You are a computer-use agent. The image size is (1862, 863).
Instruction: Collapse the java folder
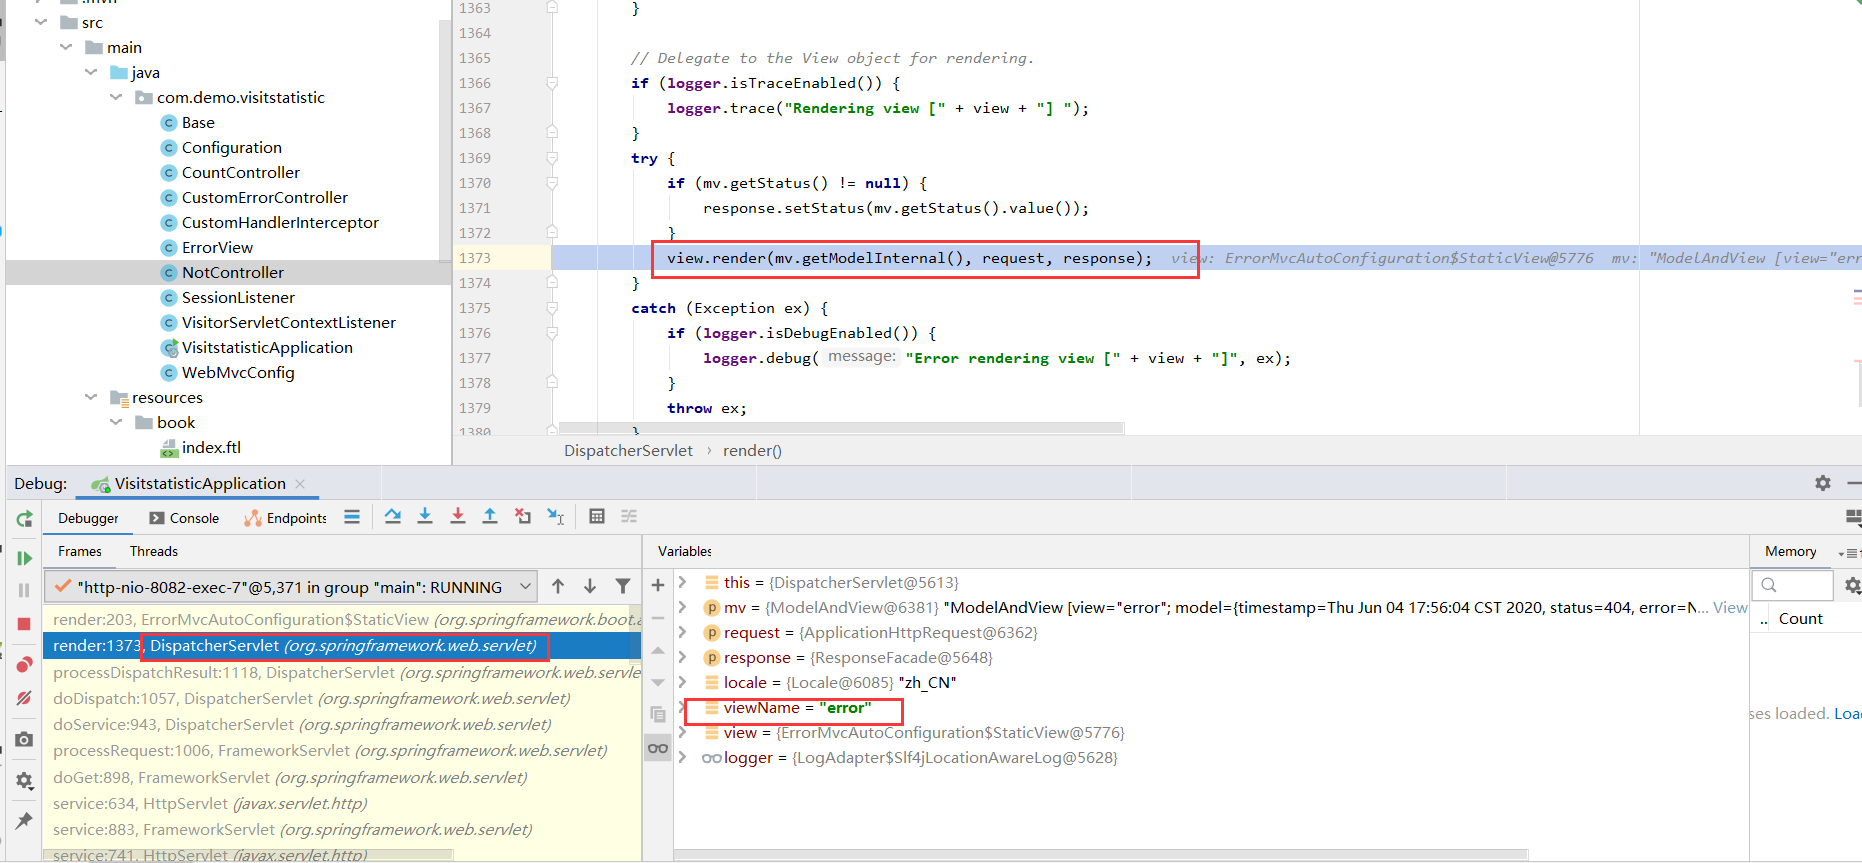coord(91,72)
